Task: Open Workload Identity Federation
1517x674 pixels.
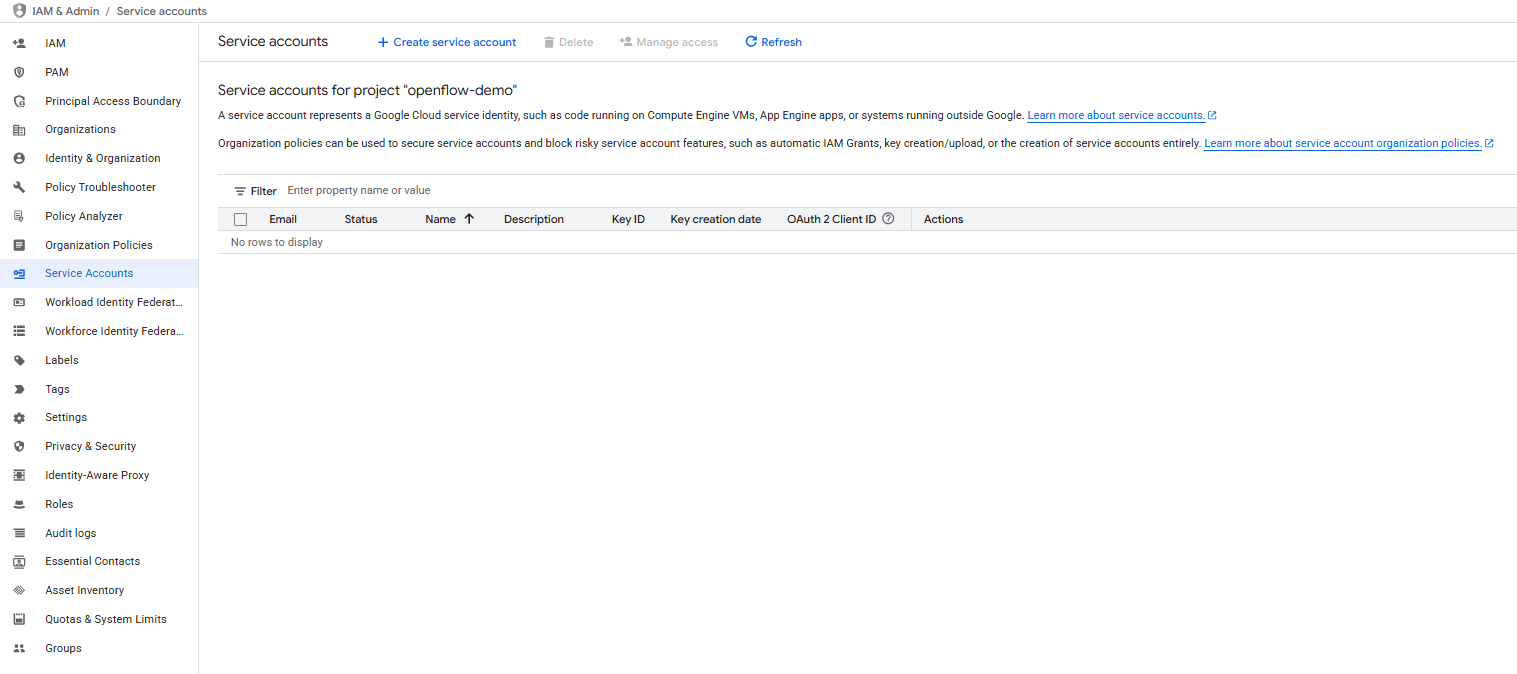Action: (113, 301)
